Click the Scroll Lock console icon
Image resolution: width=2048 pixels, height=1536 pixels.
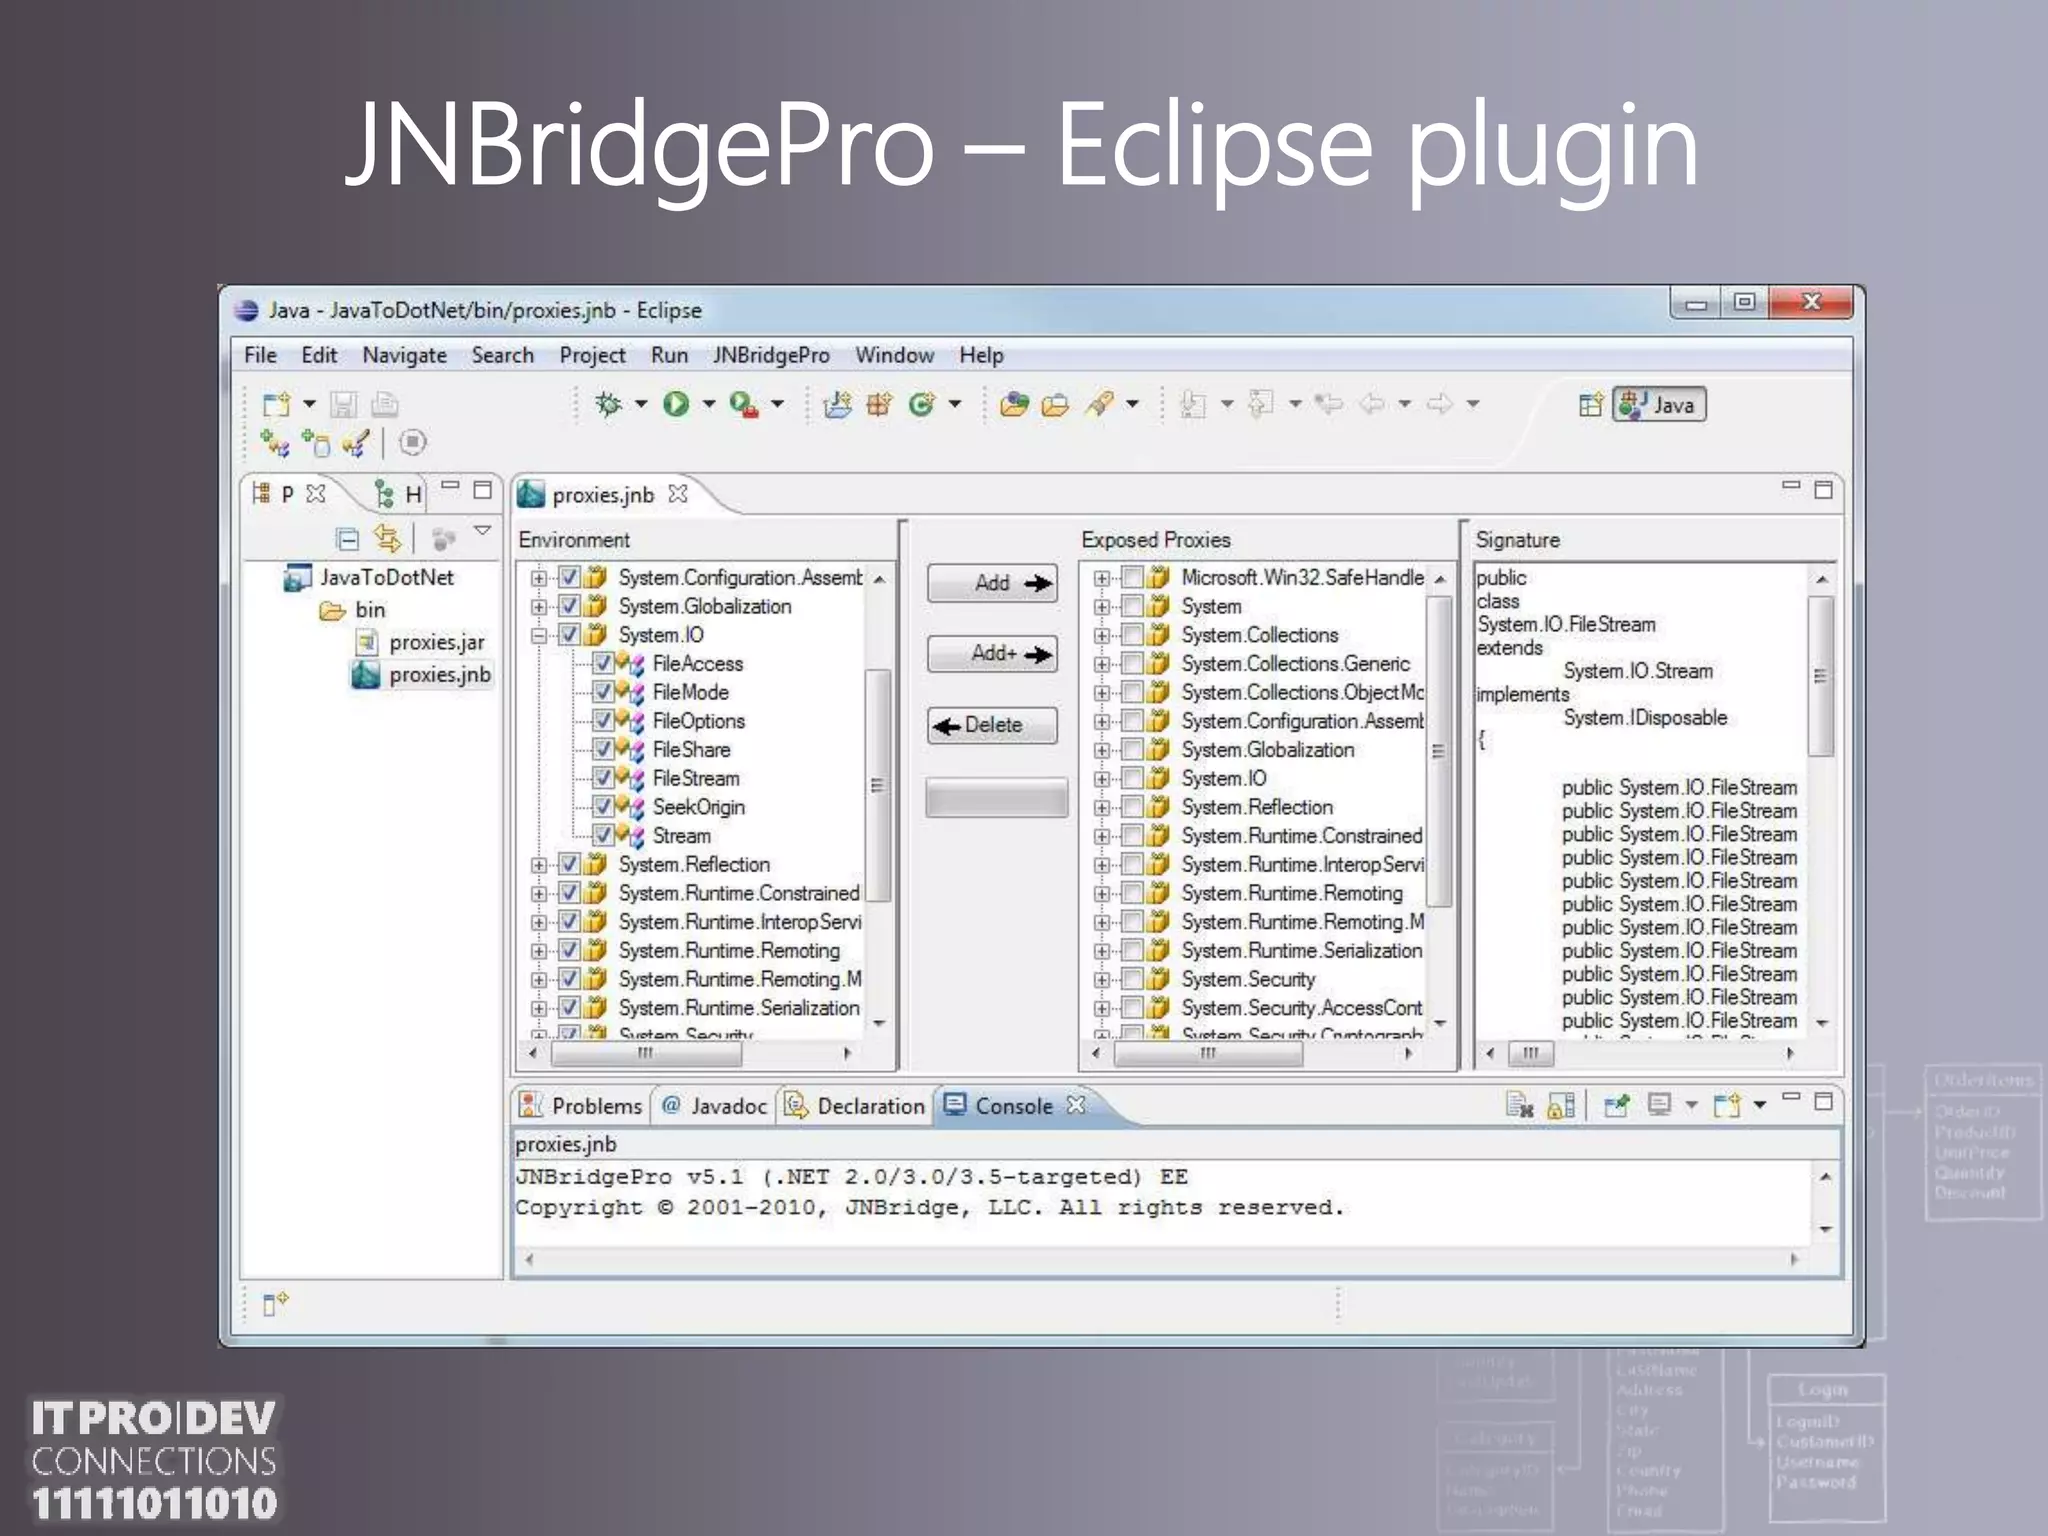[1561, 1105]
